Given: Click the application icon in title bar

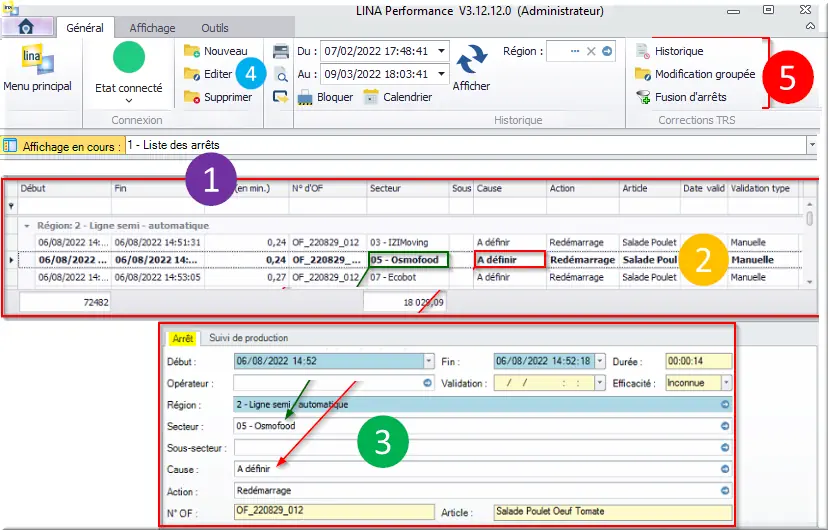Looking at the screenshot, I should click(x=11, y=9).
